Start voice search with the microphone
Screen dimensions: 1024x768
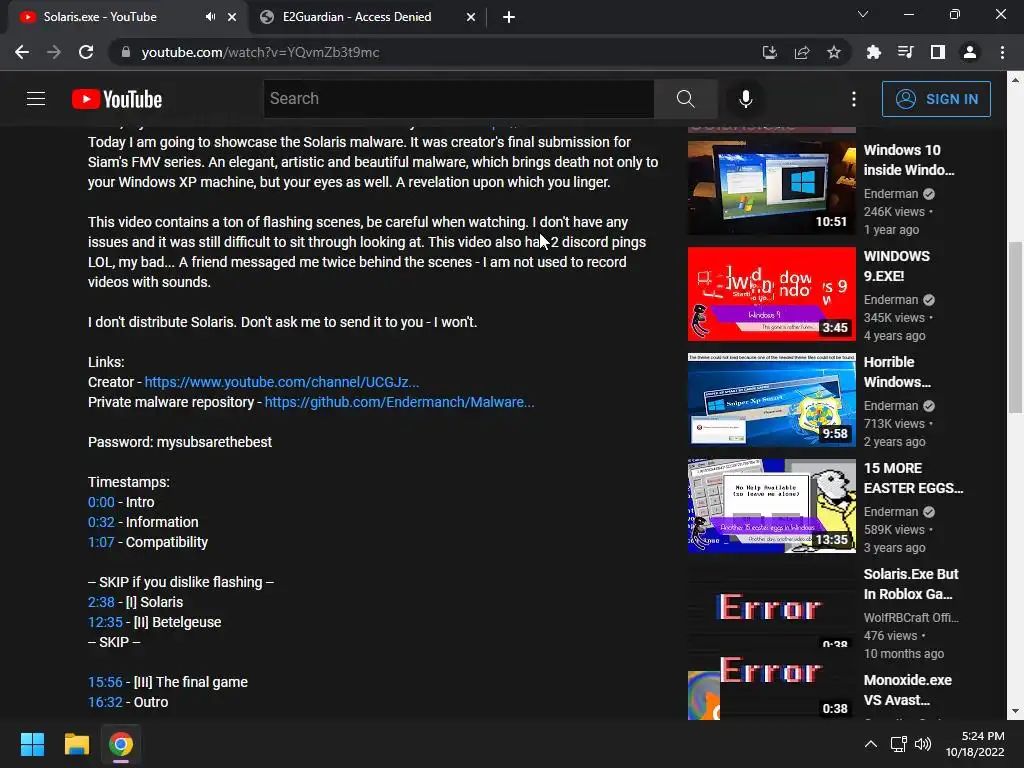(746, 99)
